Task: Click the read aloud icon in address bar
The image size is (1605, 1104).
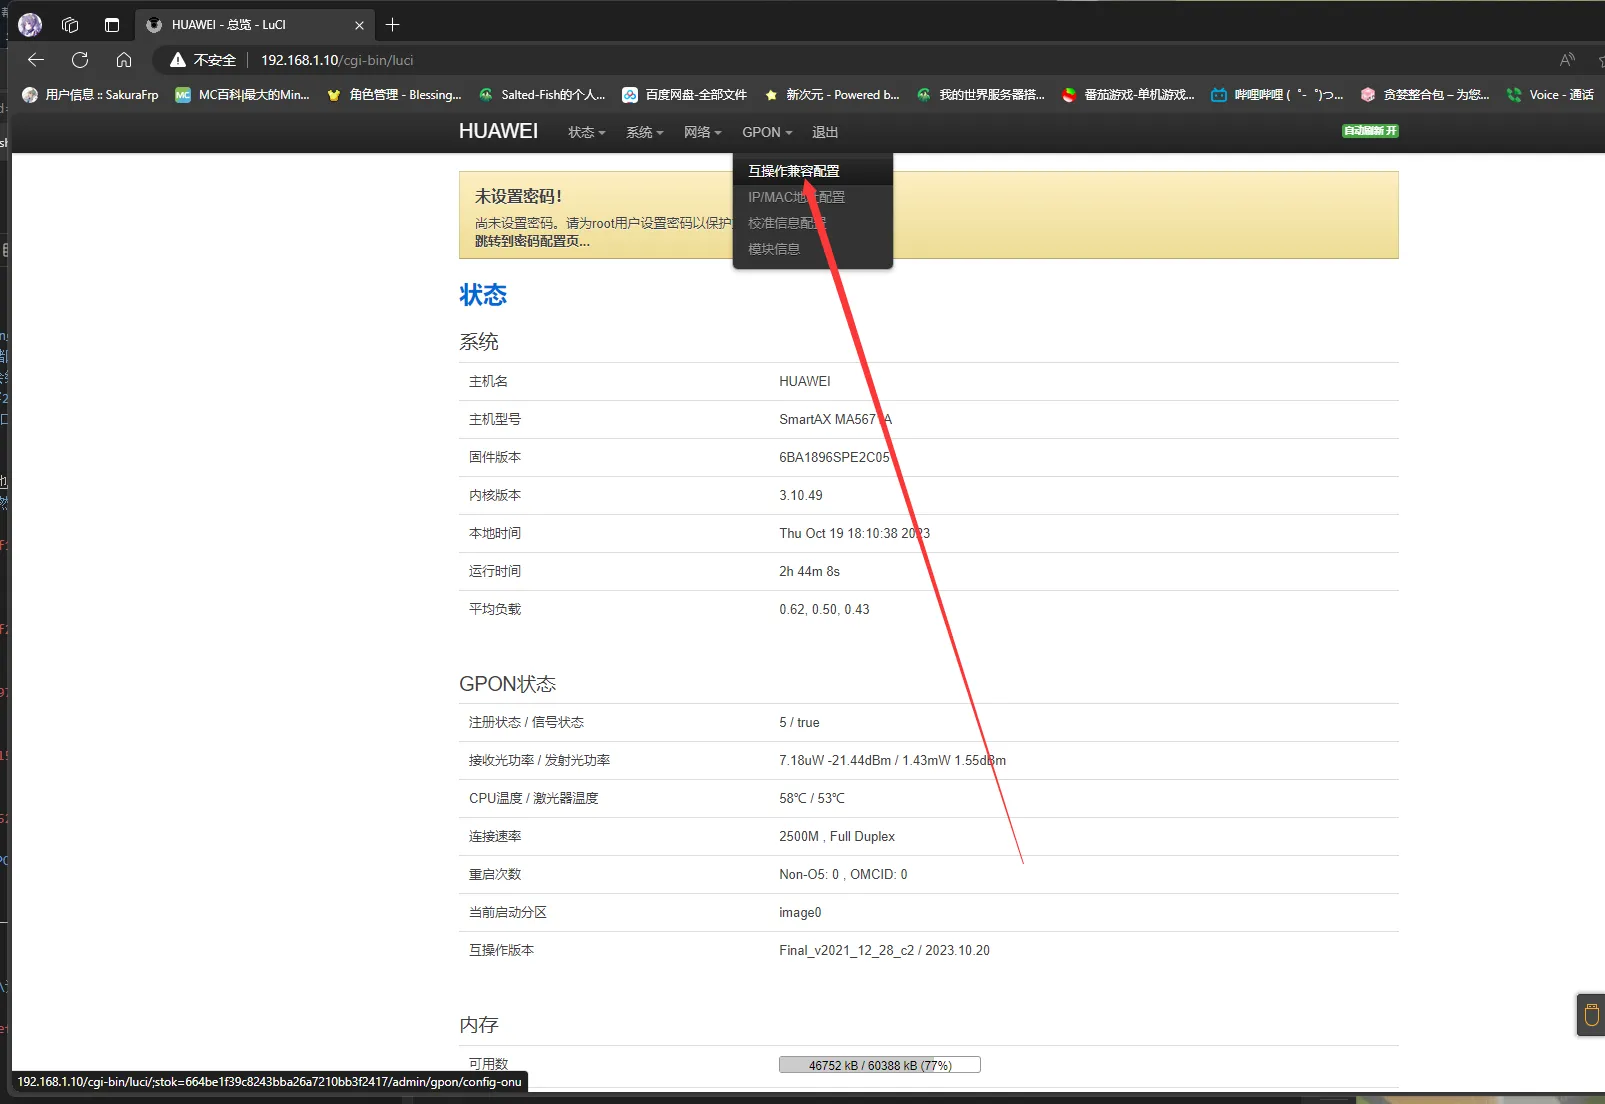Action: pyautogui.click(x=1566, y=60)
